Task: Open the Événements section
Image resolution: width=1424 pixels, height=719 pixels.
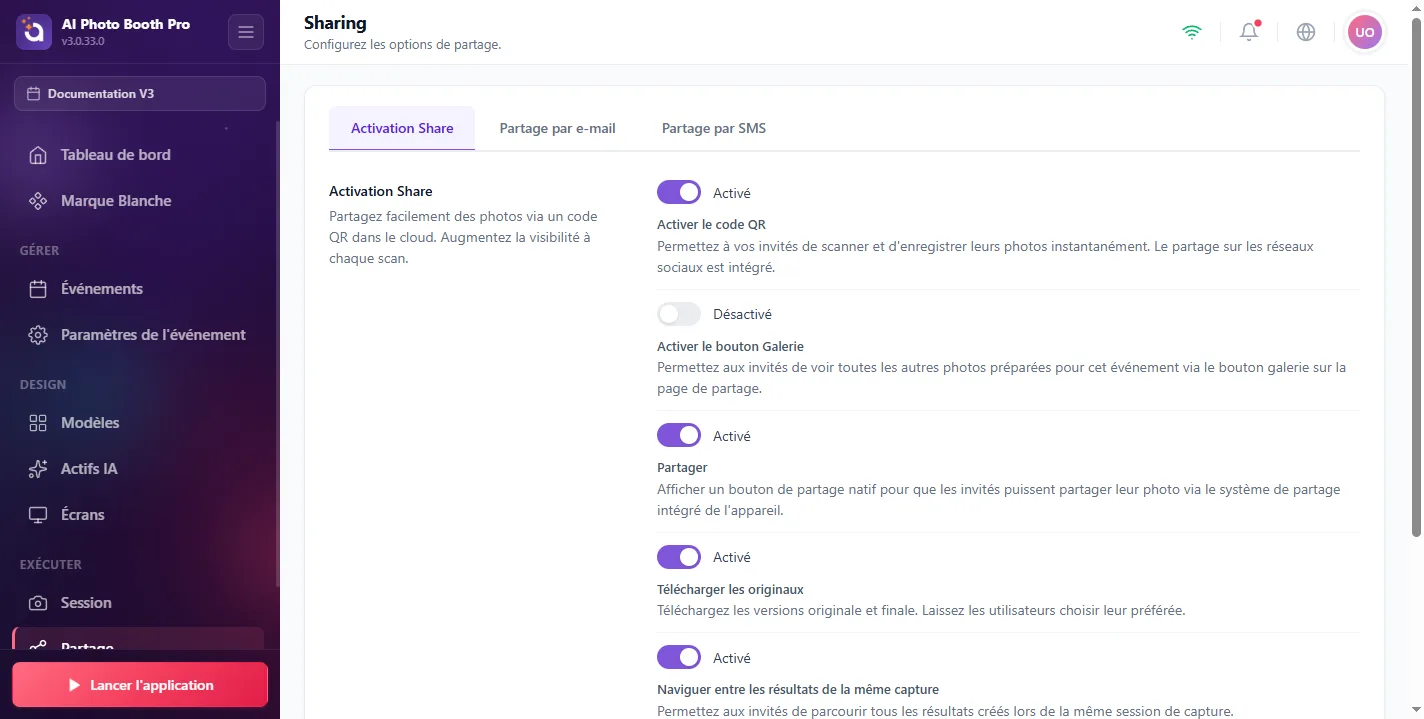Action: click(x=138, y=289)
